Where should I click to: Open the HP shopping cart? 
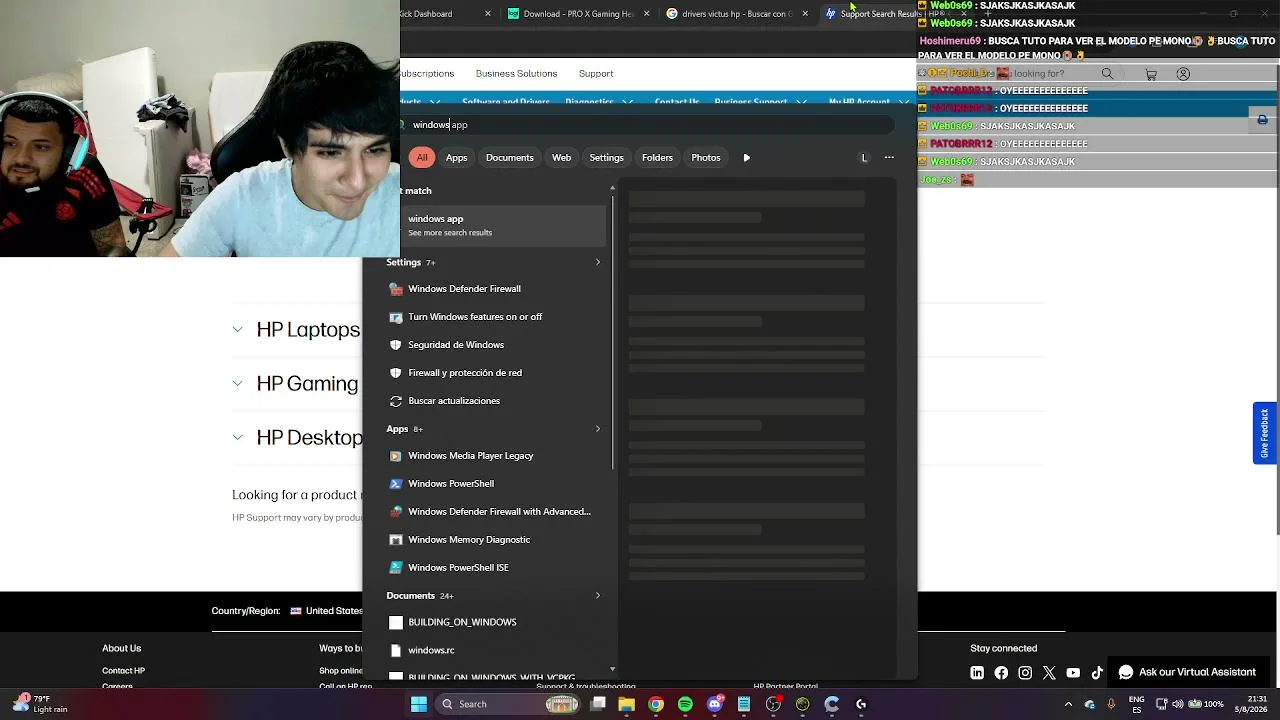[1151, 74]
